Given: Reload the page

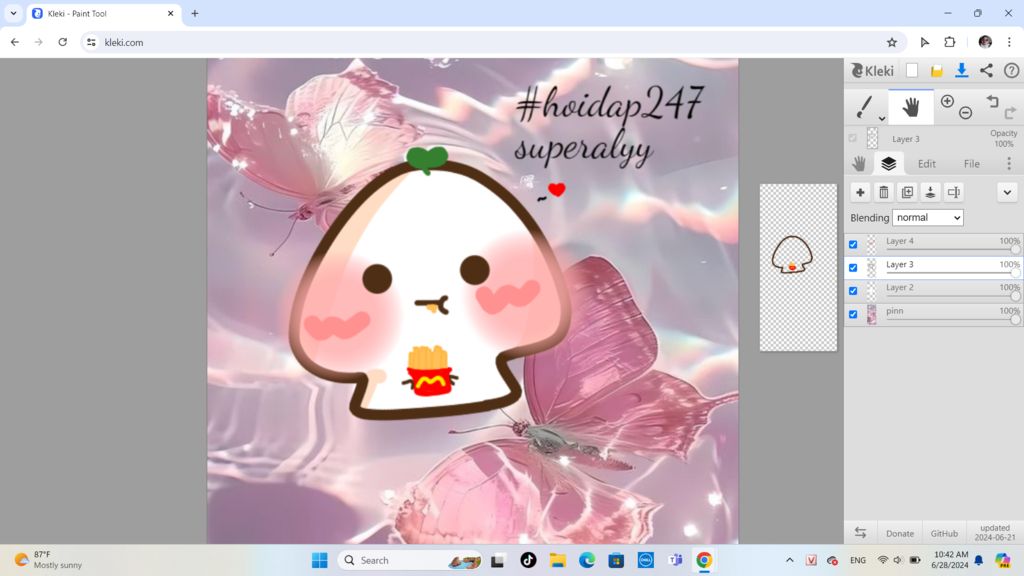Looking at the screenshot, I should [x=63, y=42].
